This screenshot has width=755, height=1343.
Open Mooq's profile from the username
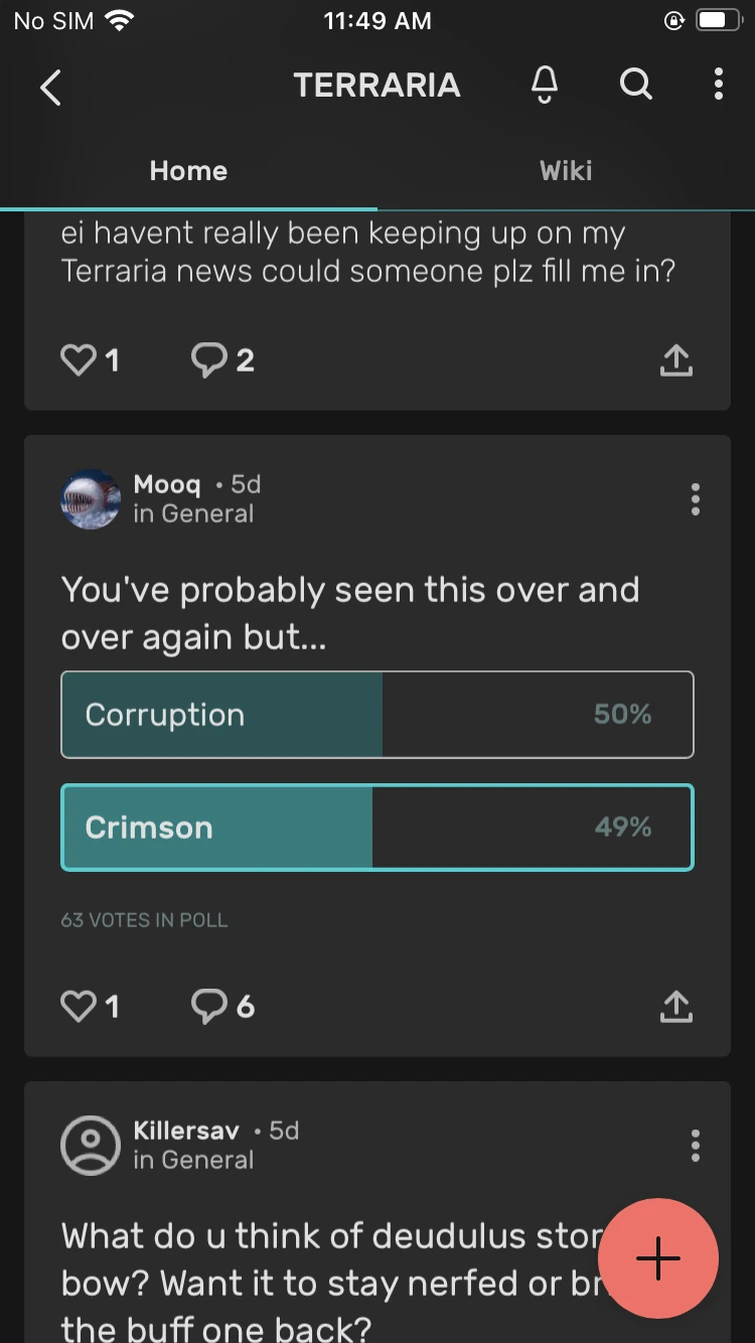166,484
